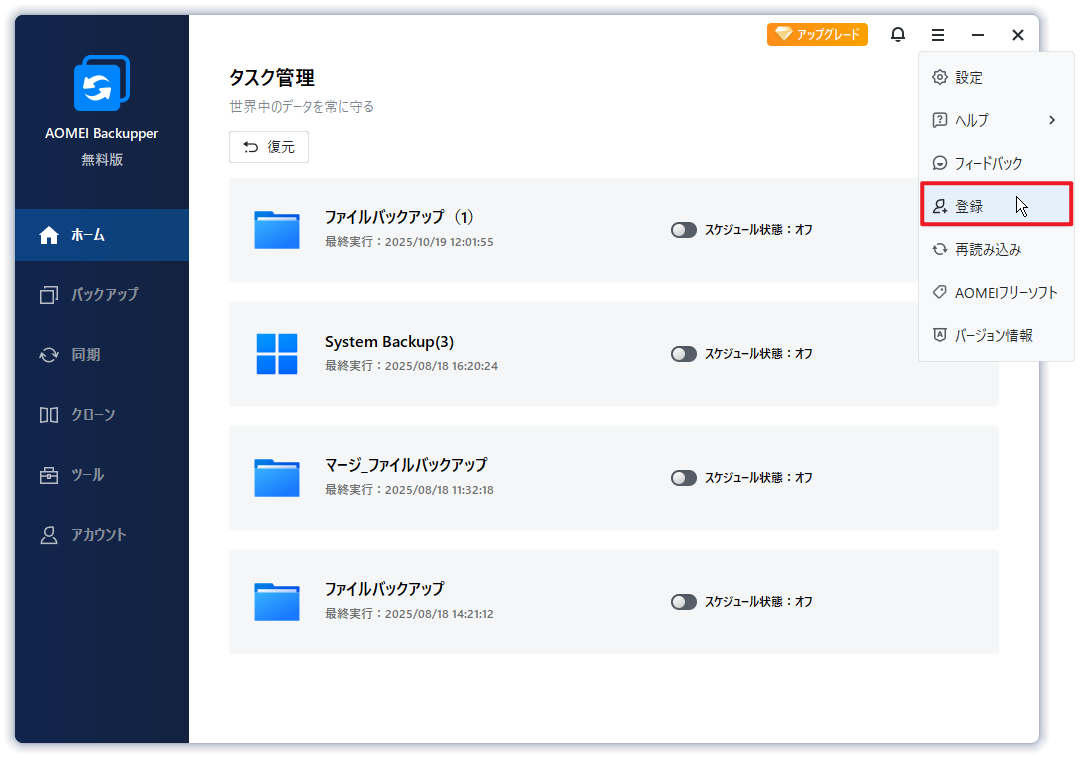
Task: Select フィードバック from the menu
Action: pos(996,163)
